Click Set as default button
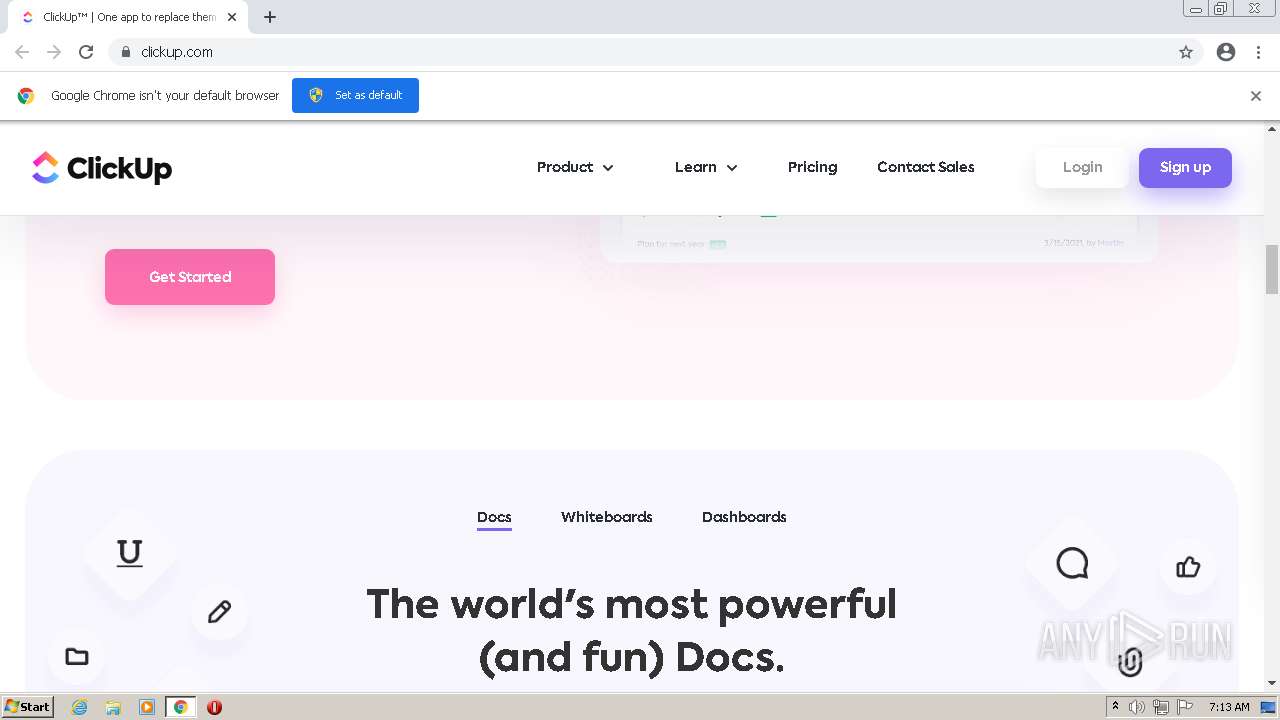Viewport: 1280px width, 720px height. [x=355, y=96]
